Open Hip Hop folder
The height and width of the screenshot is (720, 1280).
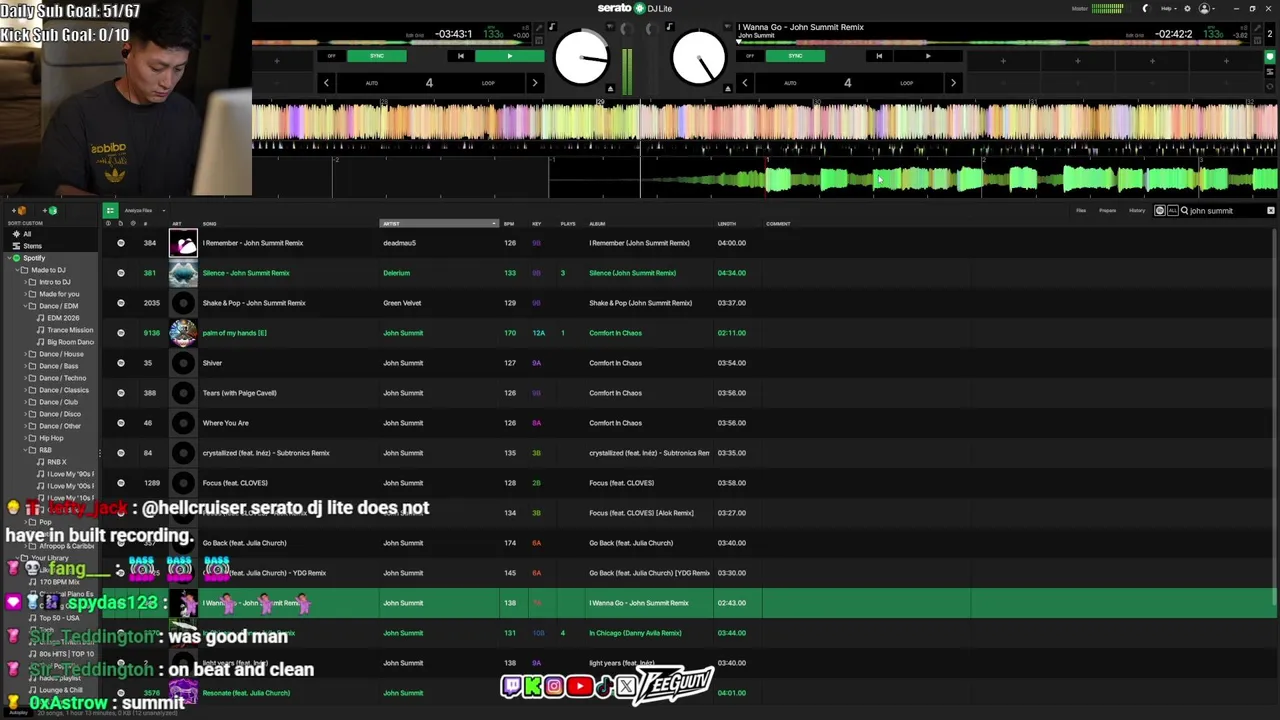tap(50, 438)
